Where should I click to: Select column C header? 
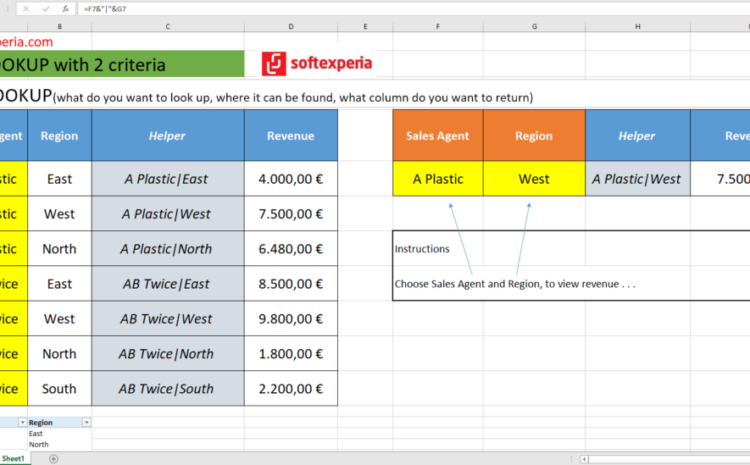[167, 27]
